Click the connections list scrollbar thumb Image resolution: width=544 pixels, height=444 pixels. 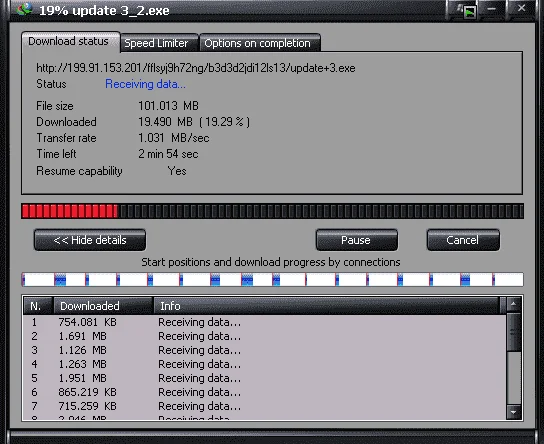point(513,332)
